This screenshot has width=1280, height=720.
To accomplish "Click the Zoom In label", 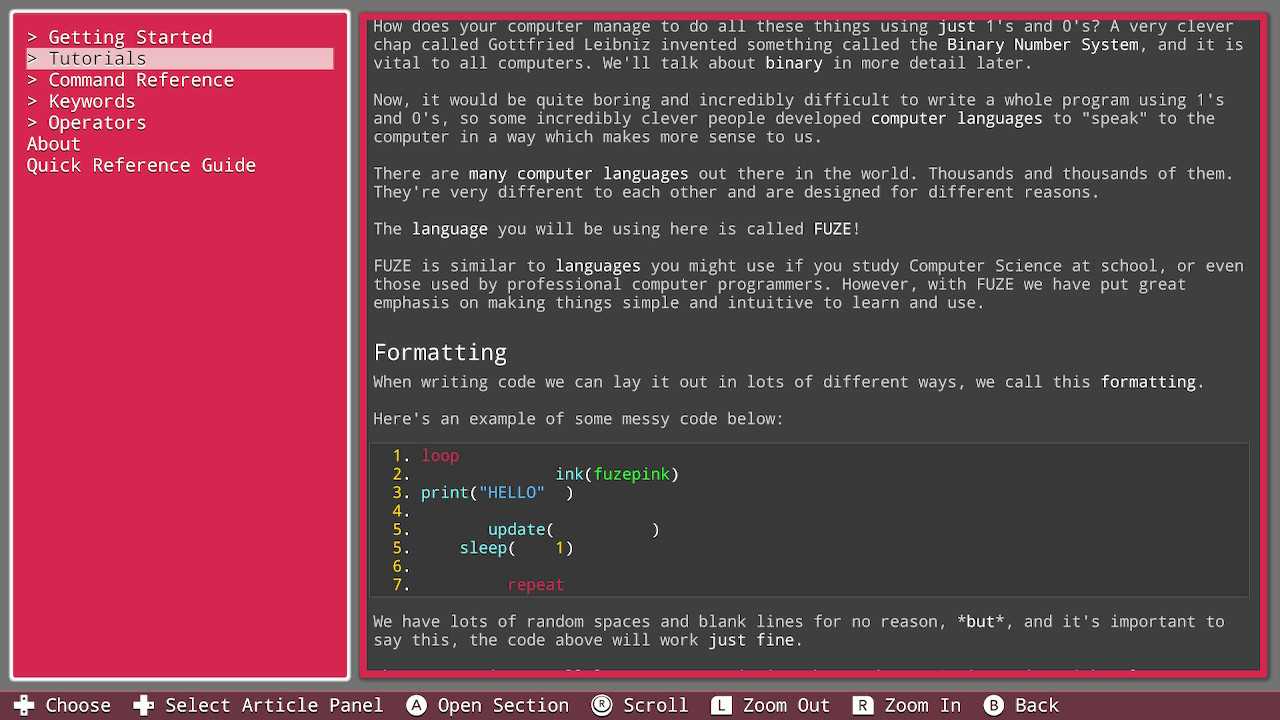I will click(922, 706).
